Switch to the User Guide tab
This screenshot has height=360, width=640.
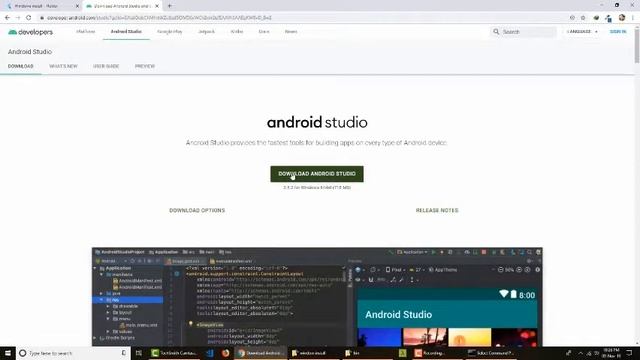tap(106, 66)
